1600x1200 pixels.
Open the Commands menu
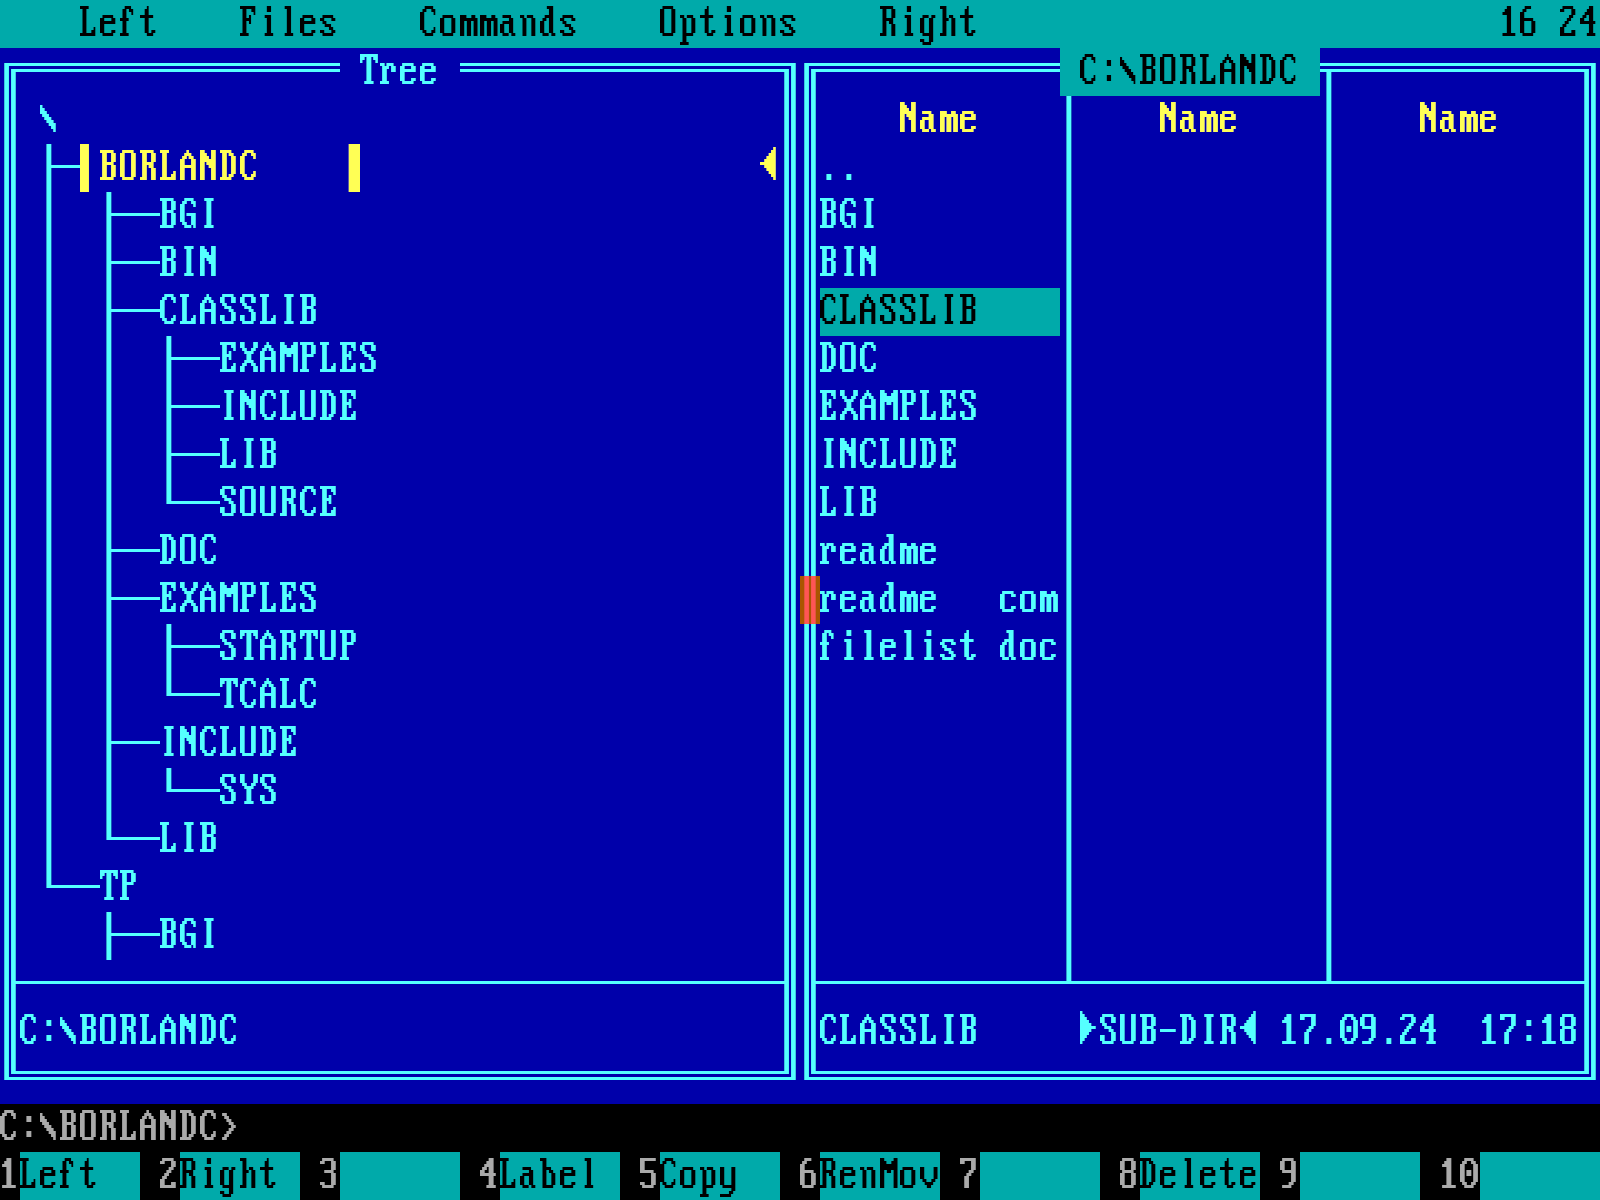tap(497, 21)
